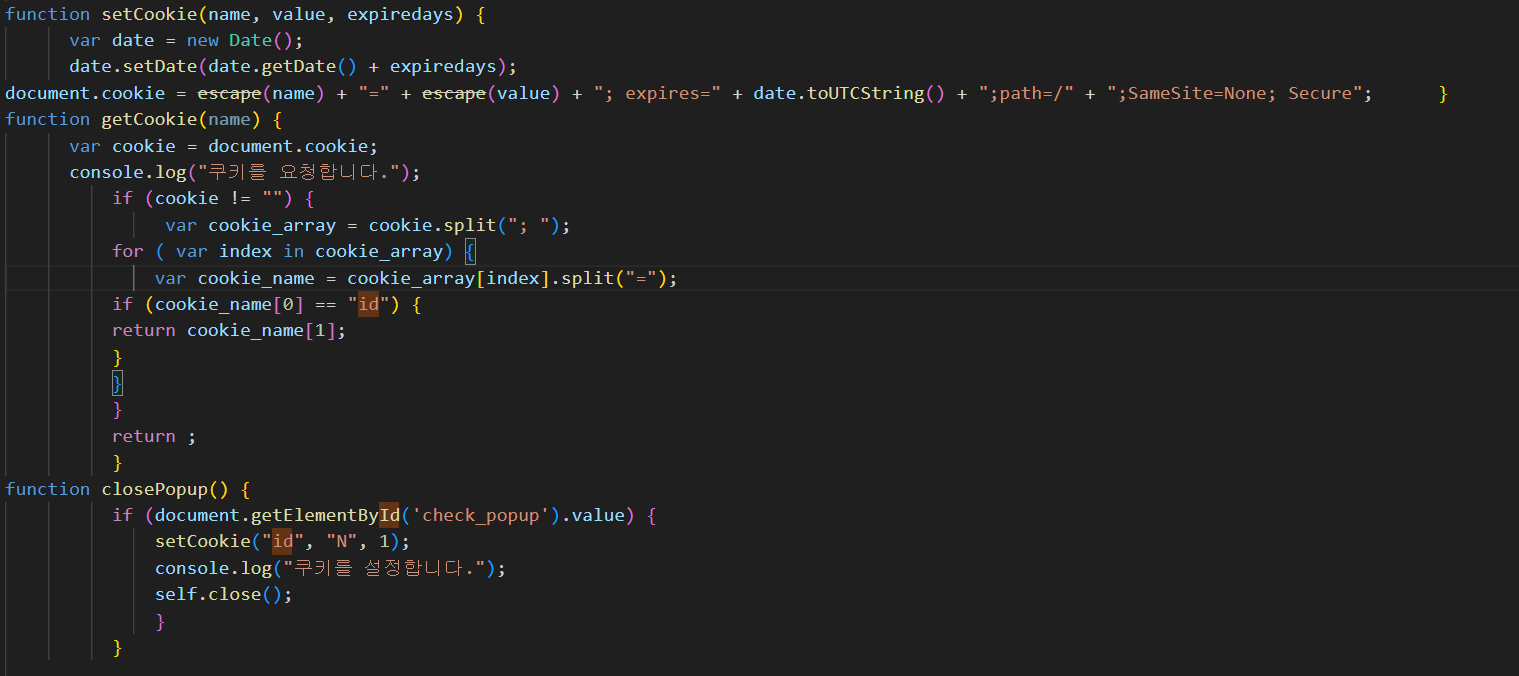The height and width of the screenshot is (676, 1519).
Task: Click cookie_name[0] in the if condition
Action: (229, 304)
